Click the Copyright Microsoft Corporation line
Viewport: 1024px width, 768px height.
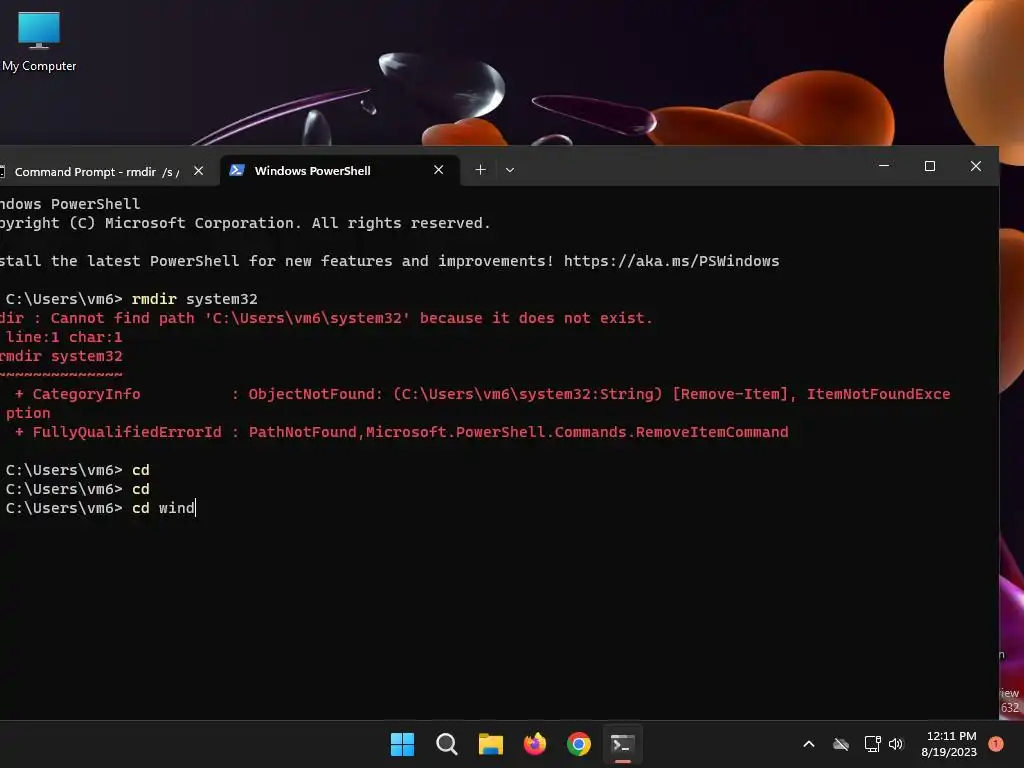pyautogui.click(x=245, y=223)
